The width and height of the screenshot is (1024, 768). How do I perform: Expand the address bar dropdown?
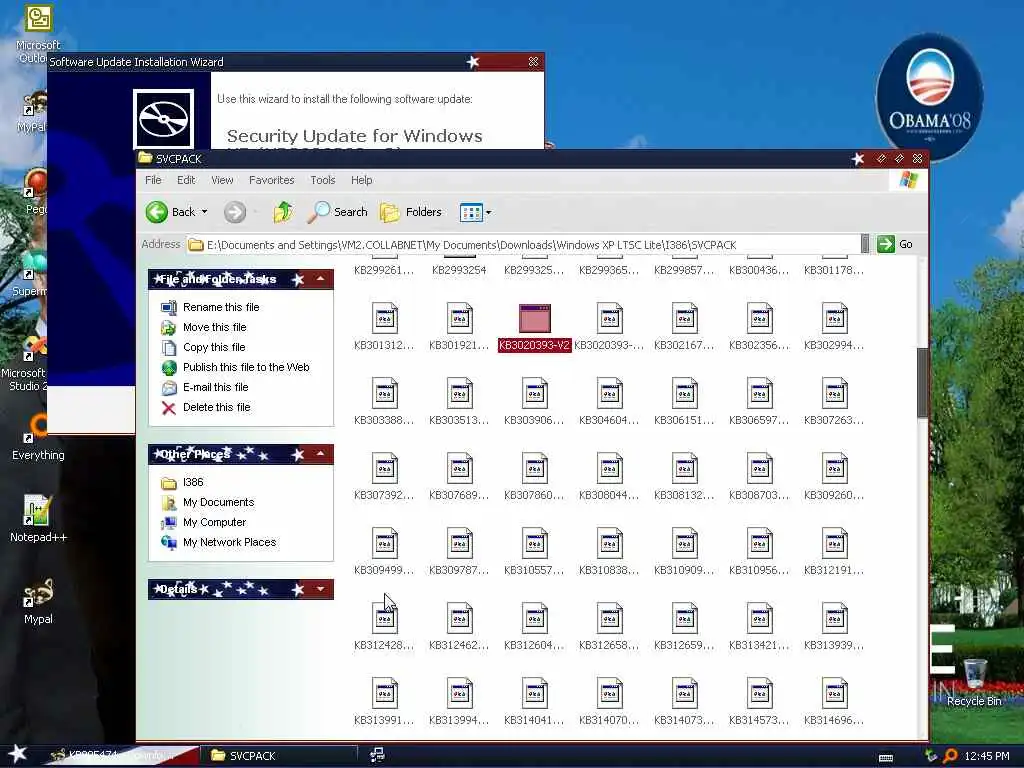coord(865,244)
